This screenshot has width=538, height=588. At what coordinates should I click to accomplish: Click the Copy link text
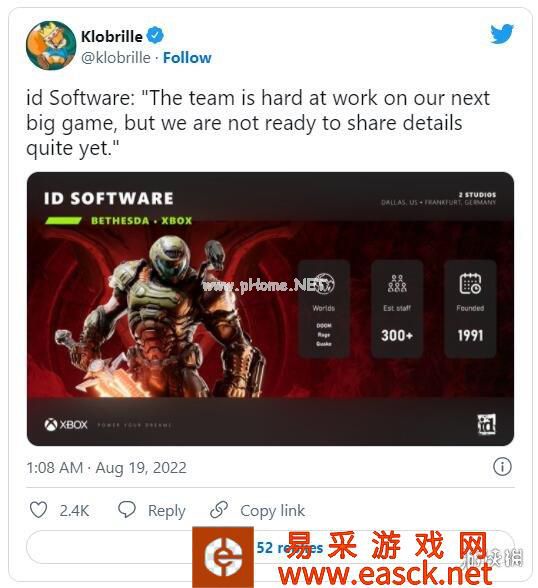(273, 511)
